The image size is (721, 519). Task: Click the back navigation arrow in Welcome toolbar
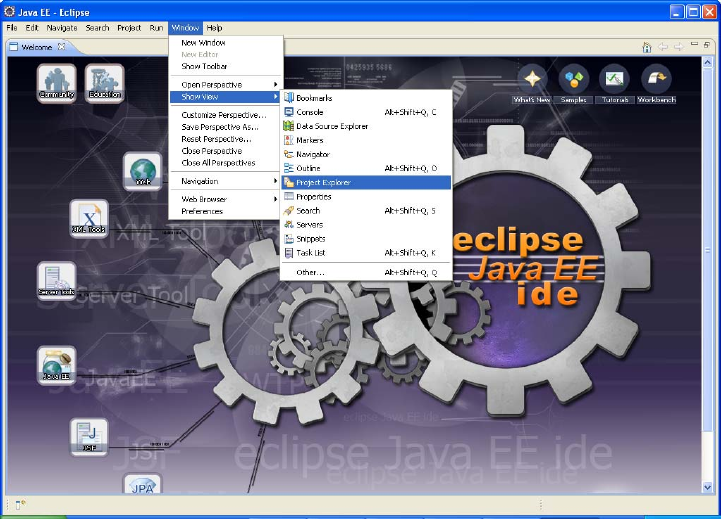663,47
